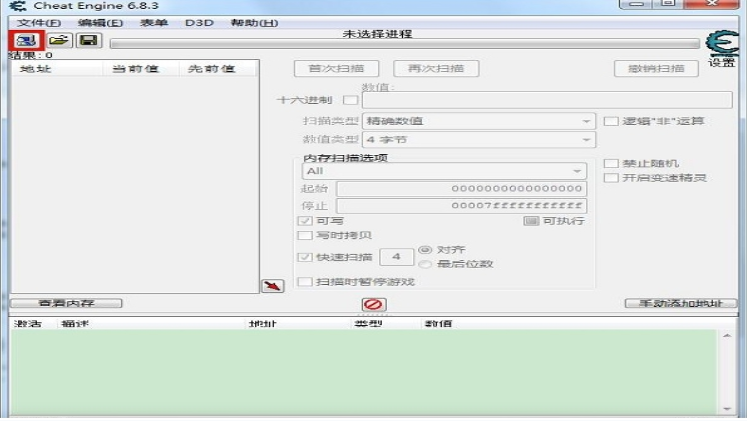Open the 表单 menu
747x421 pixels.
click(x=154, y=23)
